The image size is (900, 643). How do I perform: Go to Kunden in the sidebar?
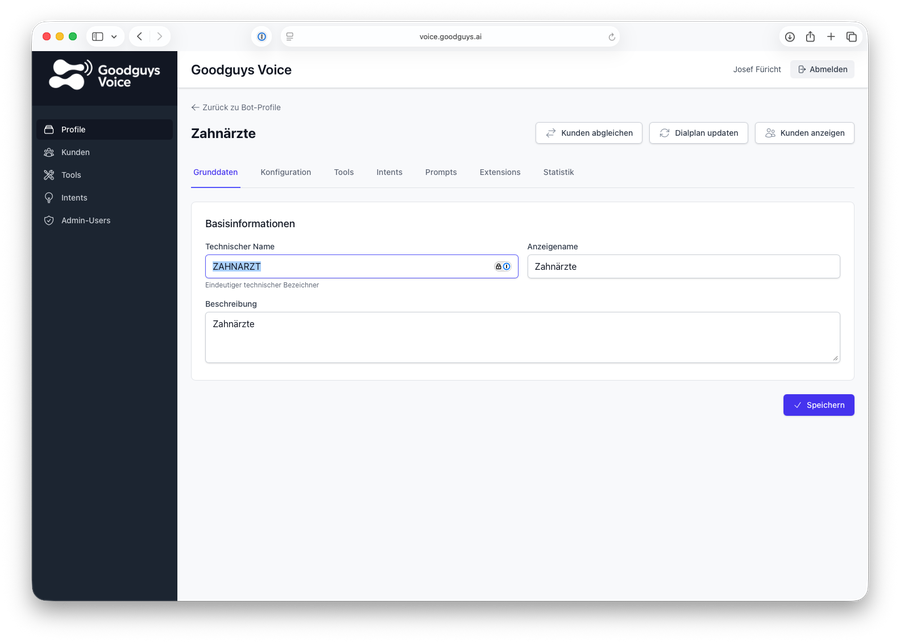coord(75,152)
